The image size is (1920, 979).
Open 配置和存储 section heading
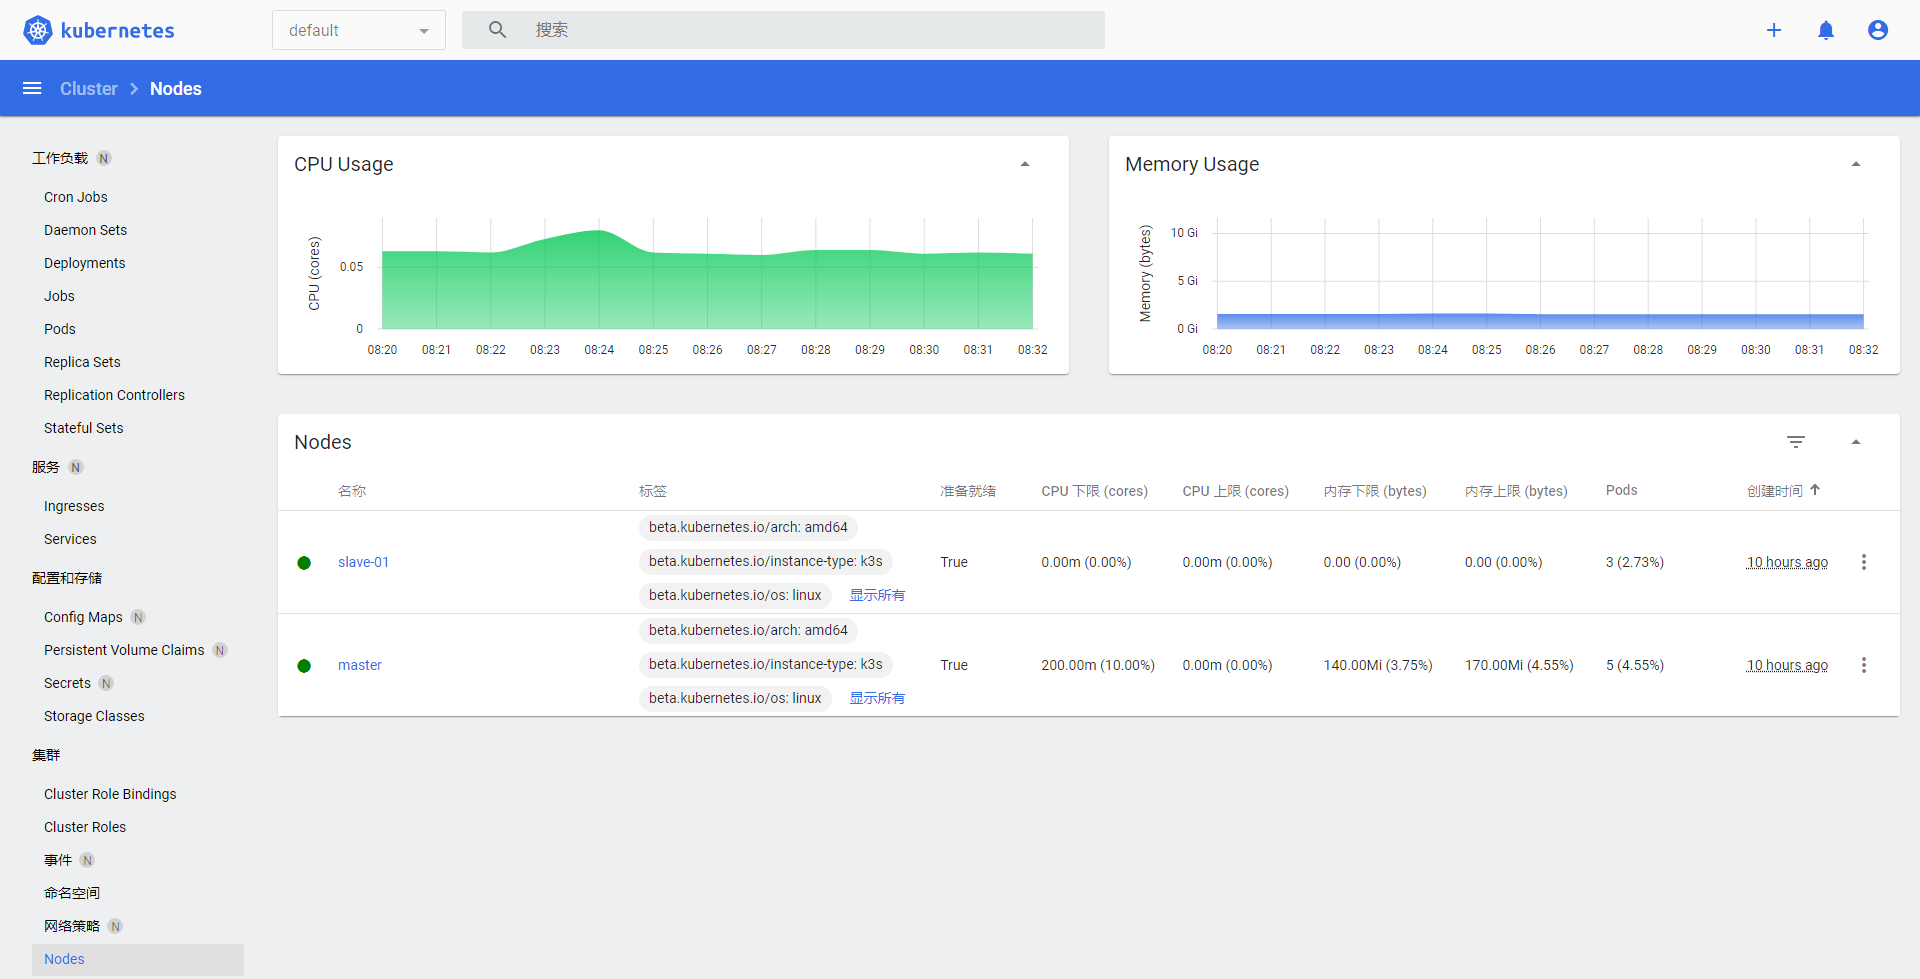67,578
